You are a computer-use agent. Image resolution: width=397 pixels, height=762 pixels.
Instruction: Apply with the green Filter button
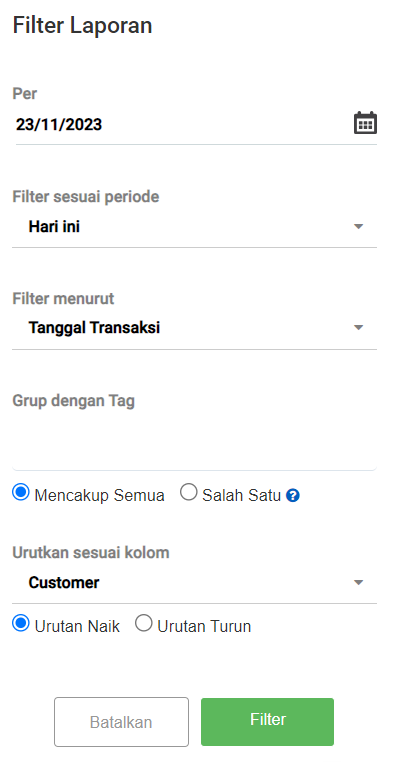point(267,722)
